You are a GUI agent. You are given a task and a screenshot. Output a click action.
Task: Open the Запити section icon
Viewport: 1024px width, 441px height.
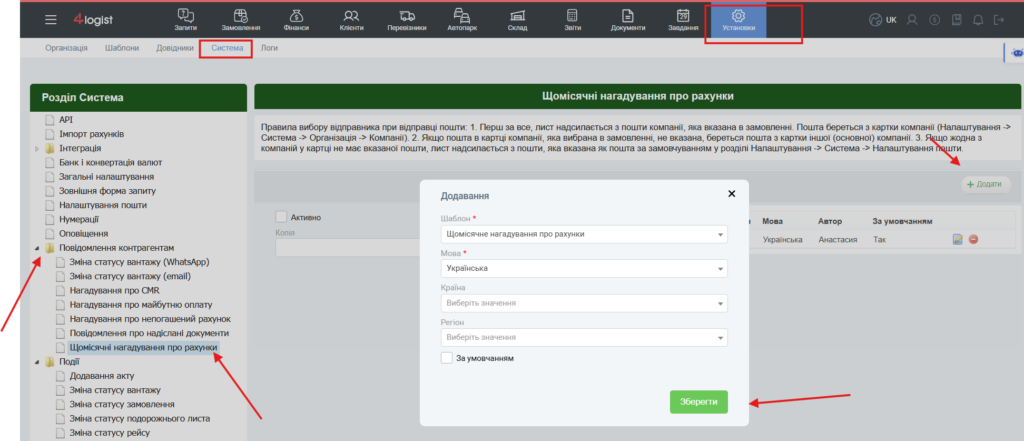click(x=185, y=15)
